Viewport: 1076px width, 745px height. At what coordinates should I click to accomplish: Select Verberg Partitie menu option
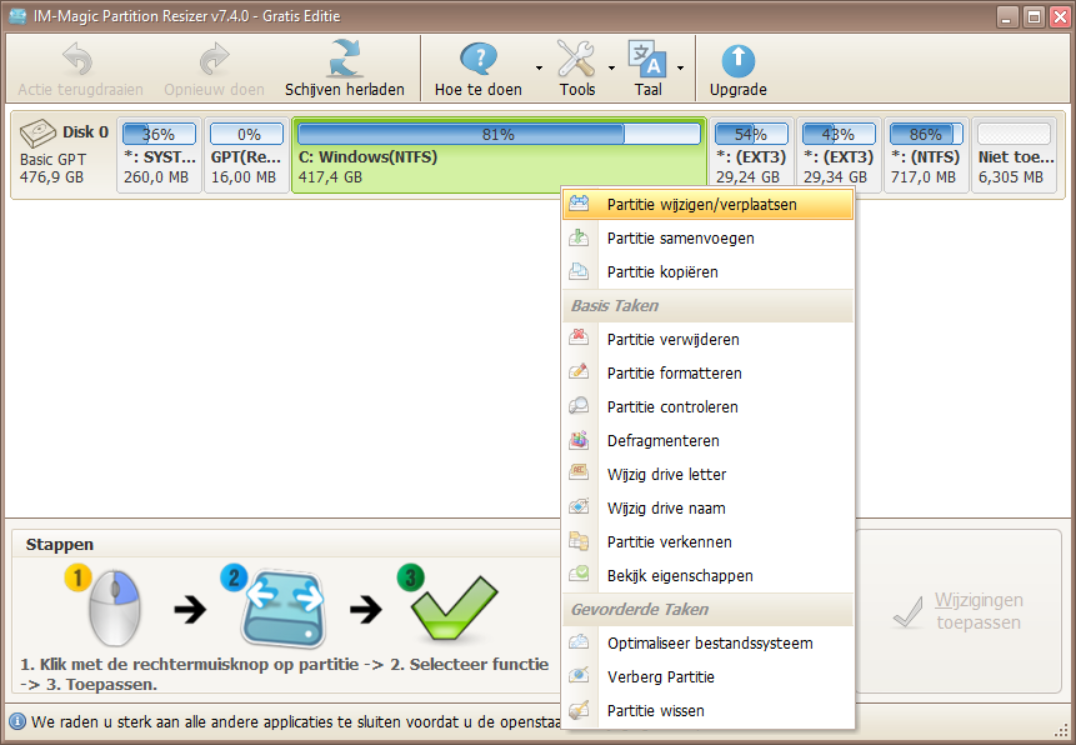click(661, 677)
